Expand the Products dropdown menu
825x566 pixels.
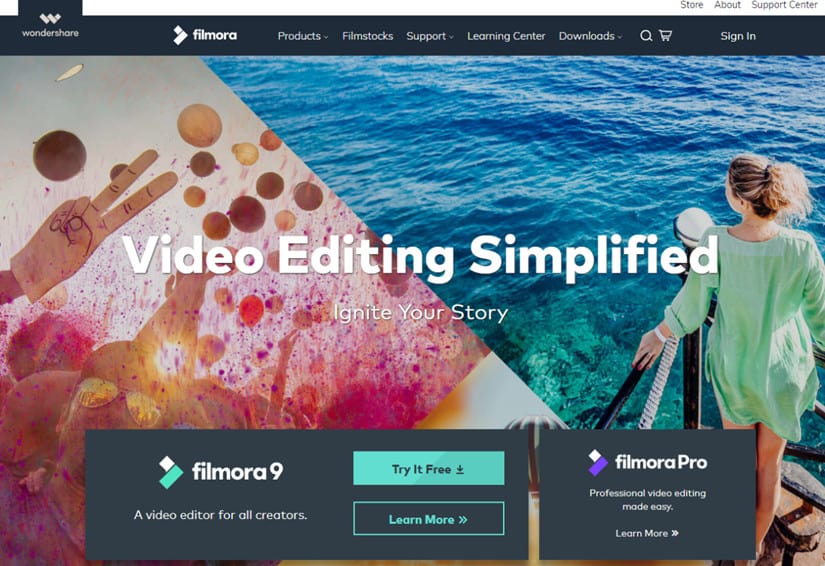(303, 36)
